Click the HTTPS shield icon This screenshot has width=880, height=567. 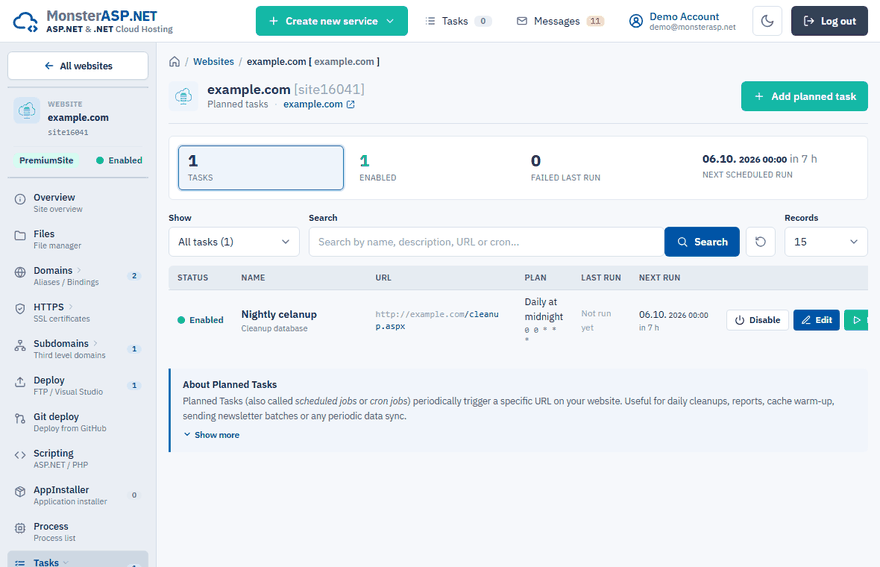[20, 309]
